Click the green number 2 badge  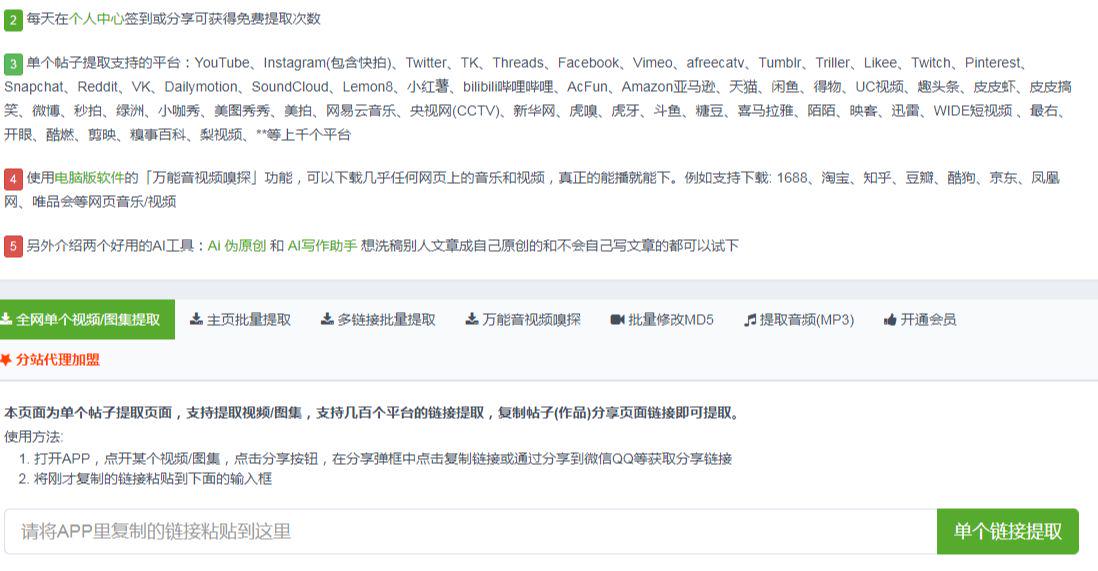[13, 20]
